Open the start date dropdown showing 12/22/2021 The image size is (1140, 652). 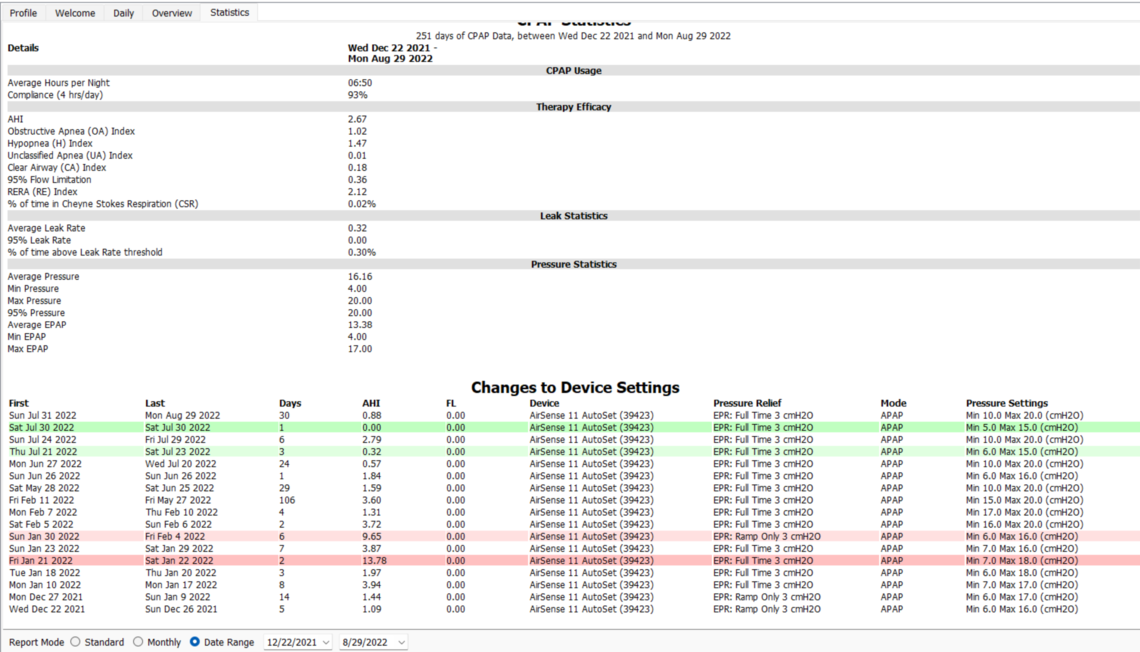298,643
